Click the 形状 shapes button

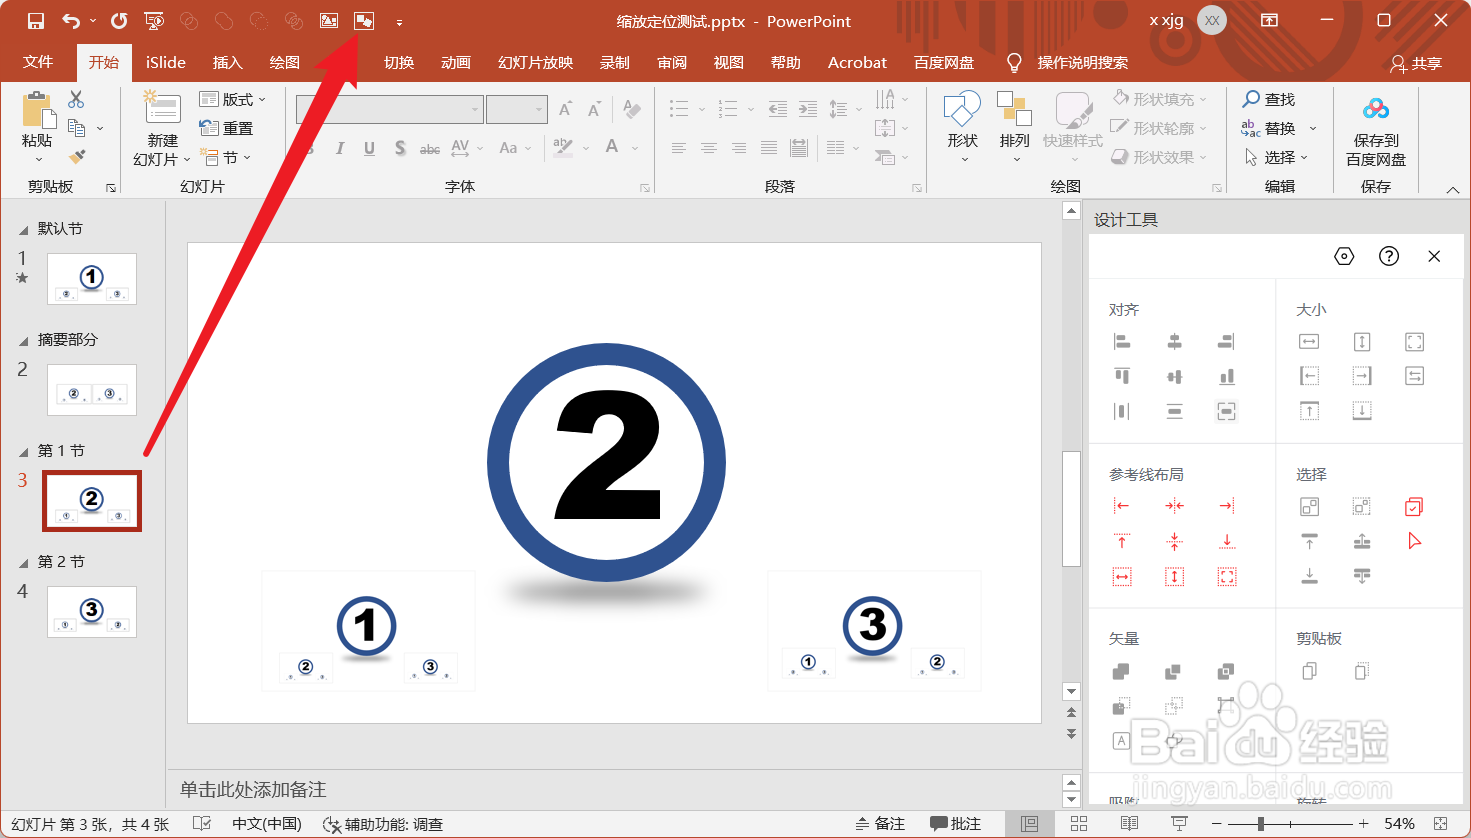coord(963,128)
